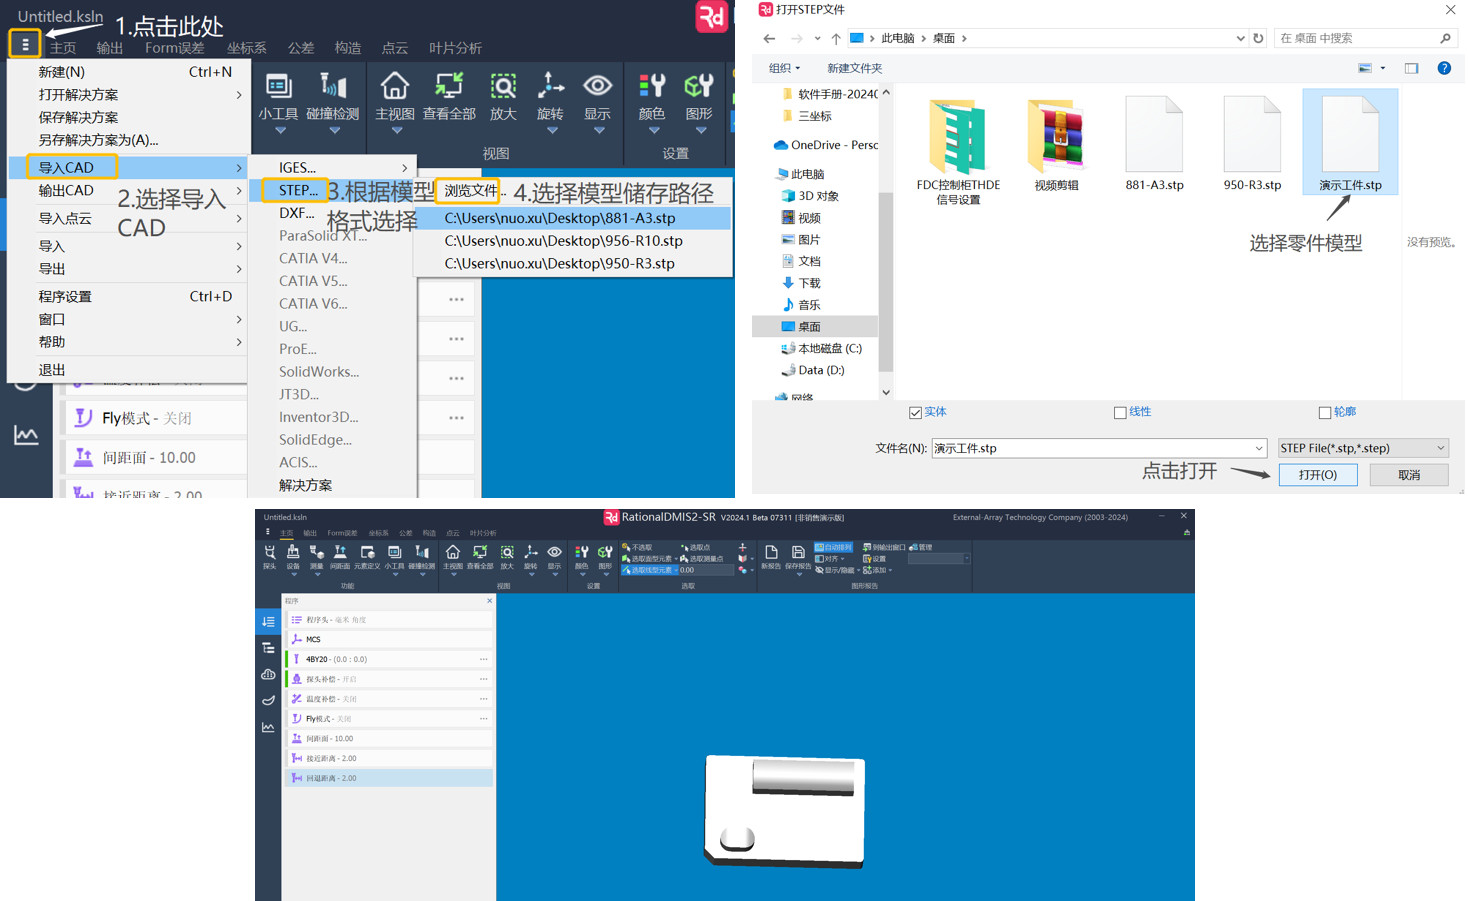Choose 程序设置 from the menu
This screenshot has height=901, width=1468.
[x=65, y=296]
